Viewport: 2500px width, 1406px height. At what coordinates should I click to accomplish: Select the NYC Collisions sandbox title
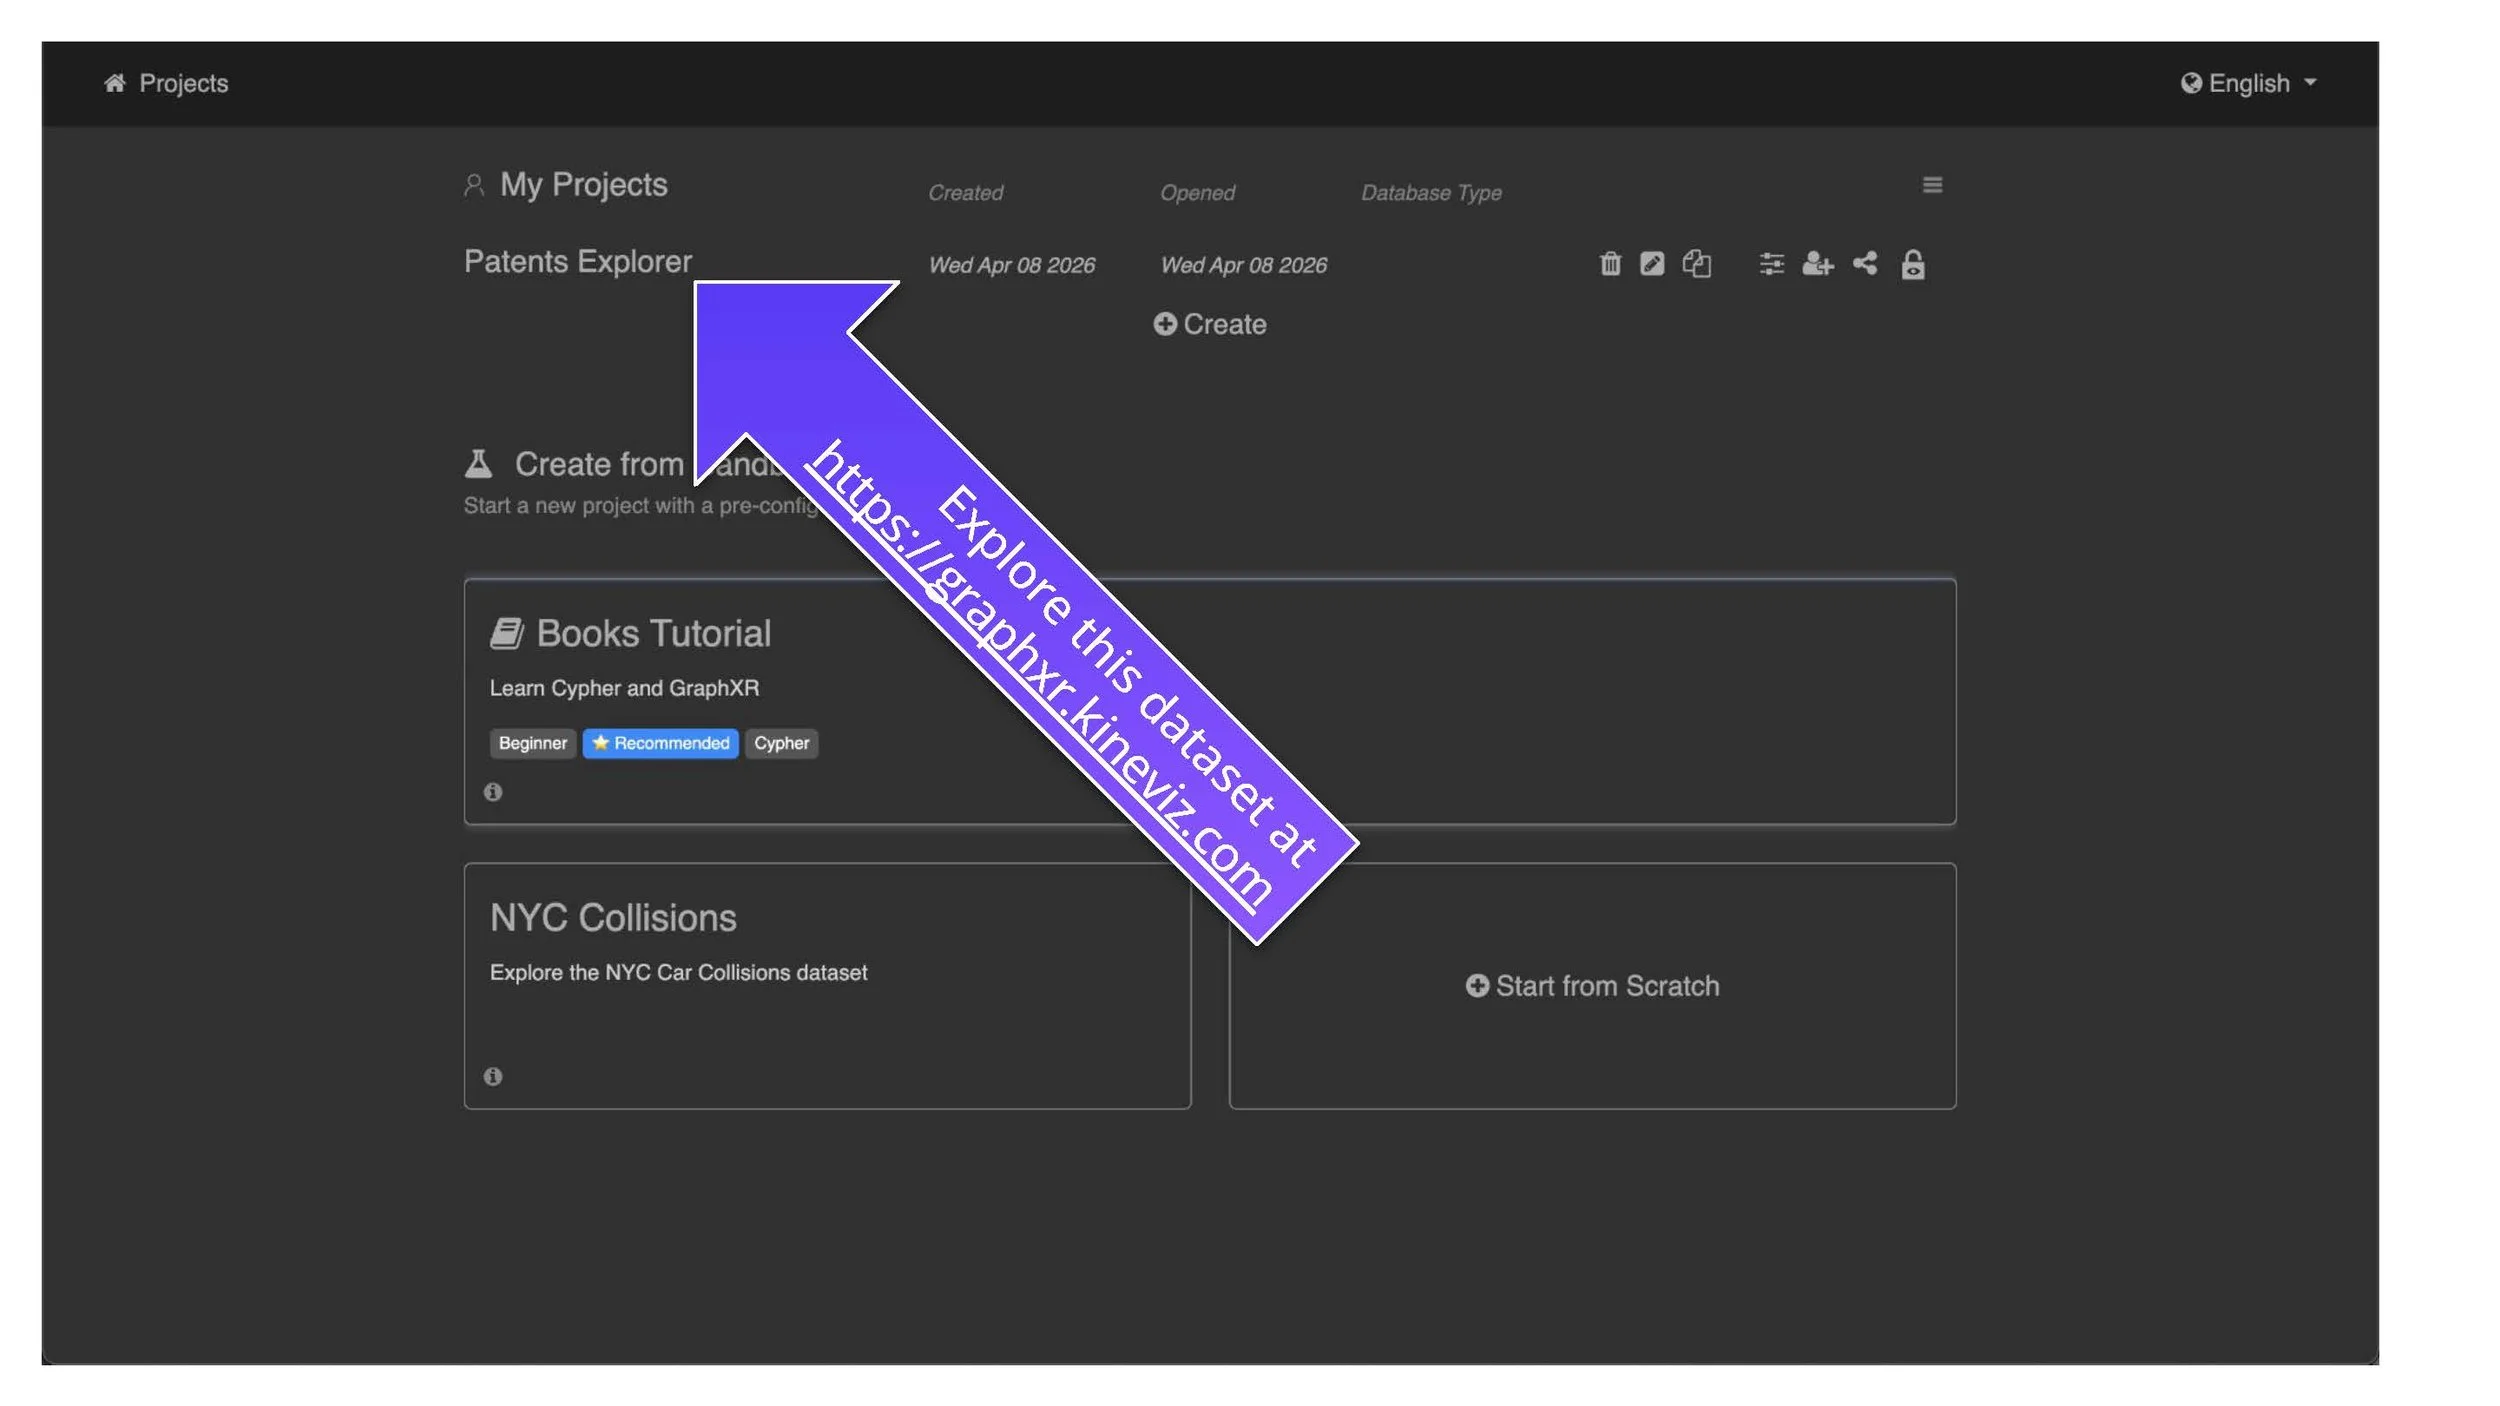tap(612, 918)
